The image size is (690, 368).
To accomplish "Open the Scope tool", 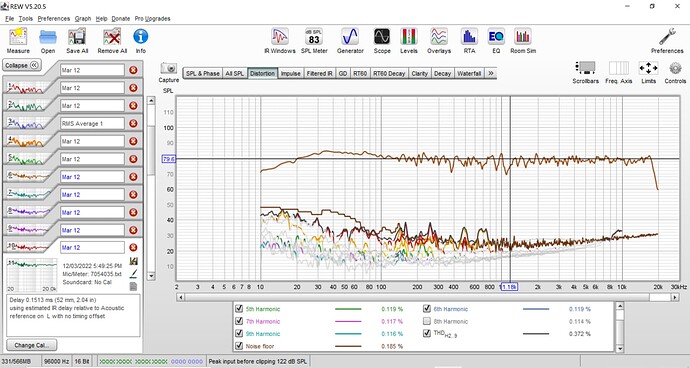I will click(x=382, y=37).
